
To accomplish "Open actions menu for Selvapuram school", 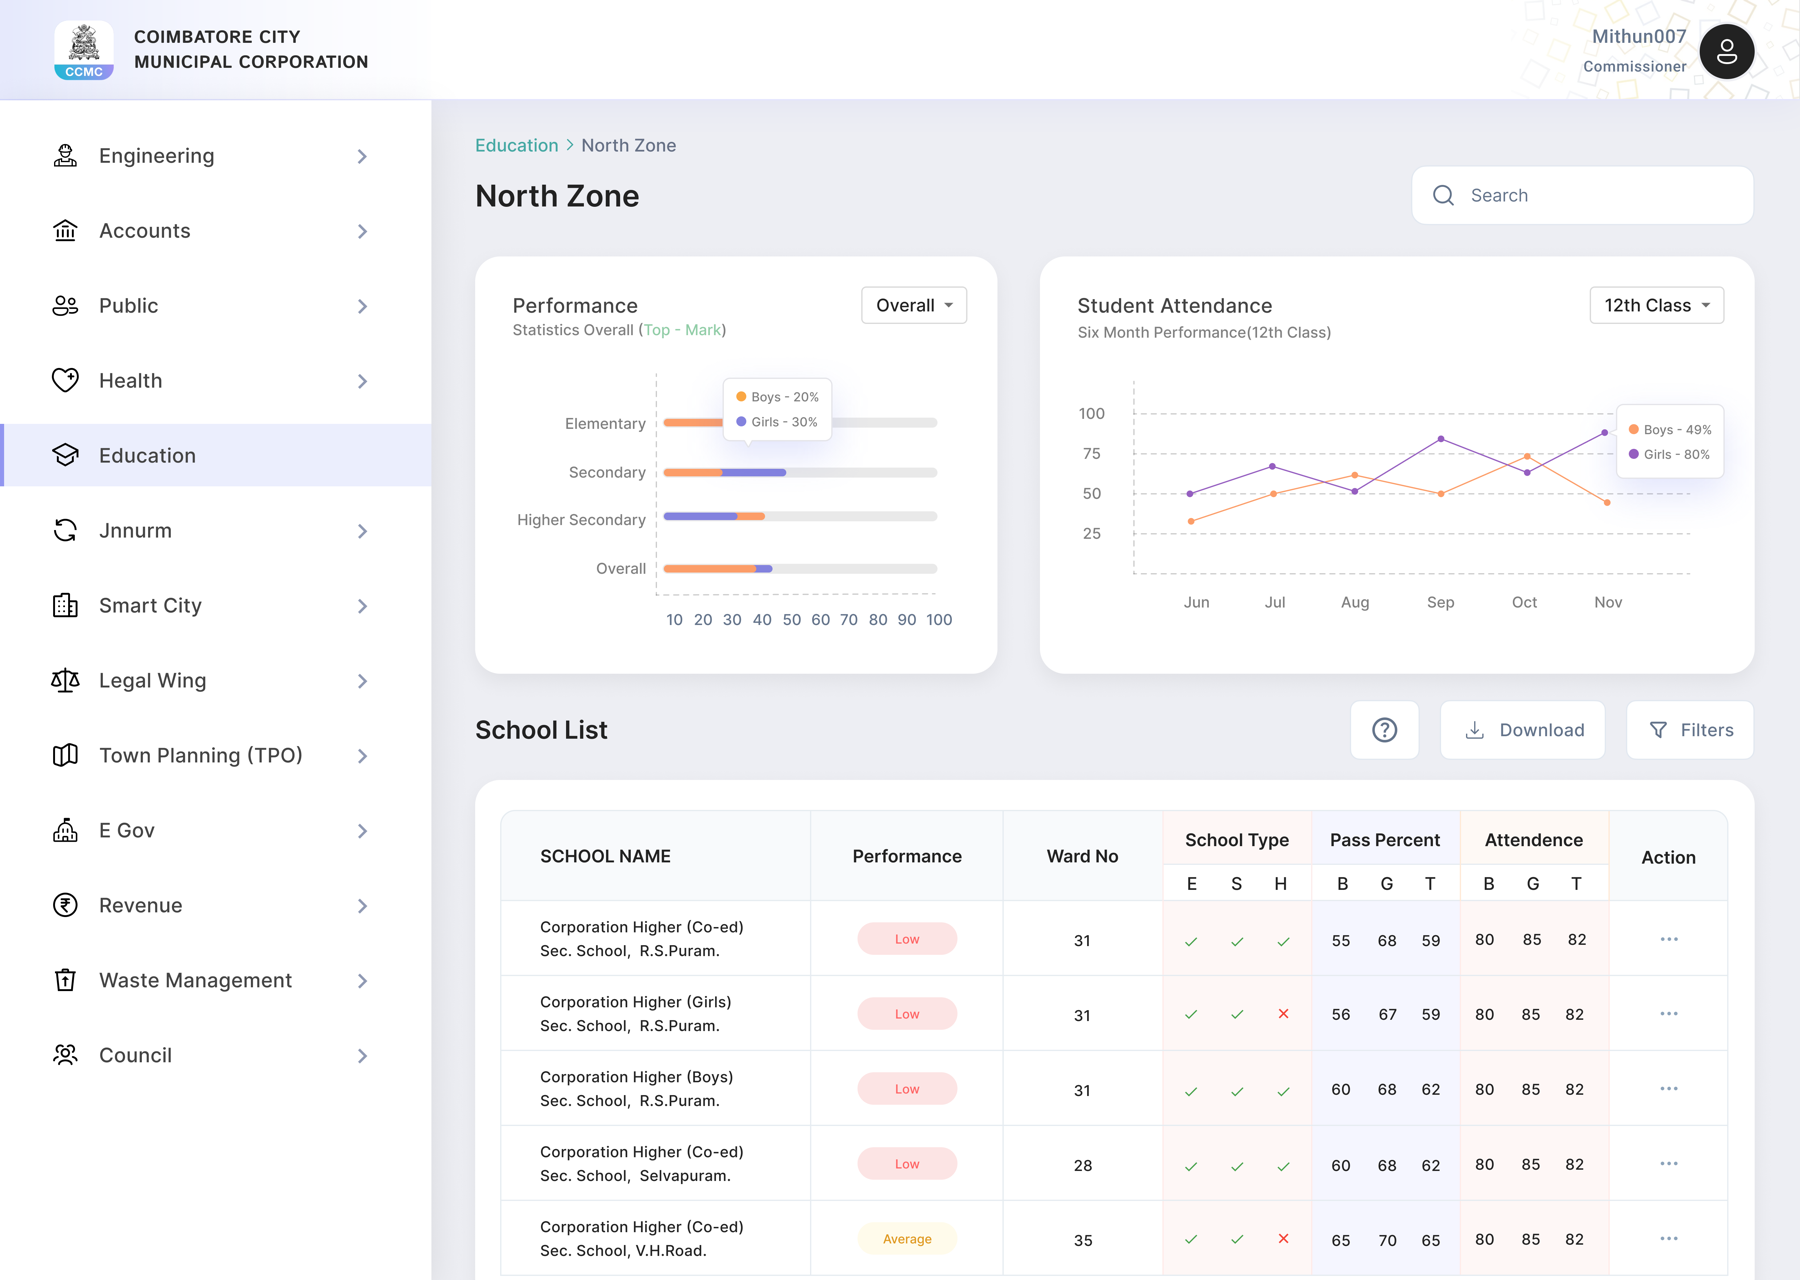I will tap(1669, 1164).
